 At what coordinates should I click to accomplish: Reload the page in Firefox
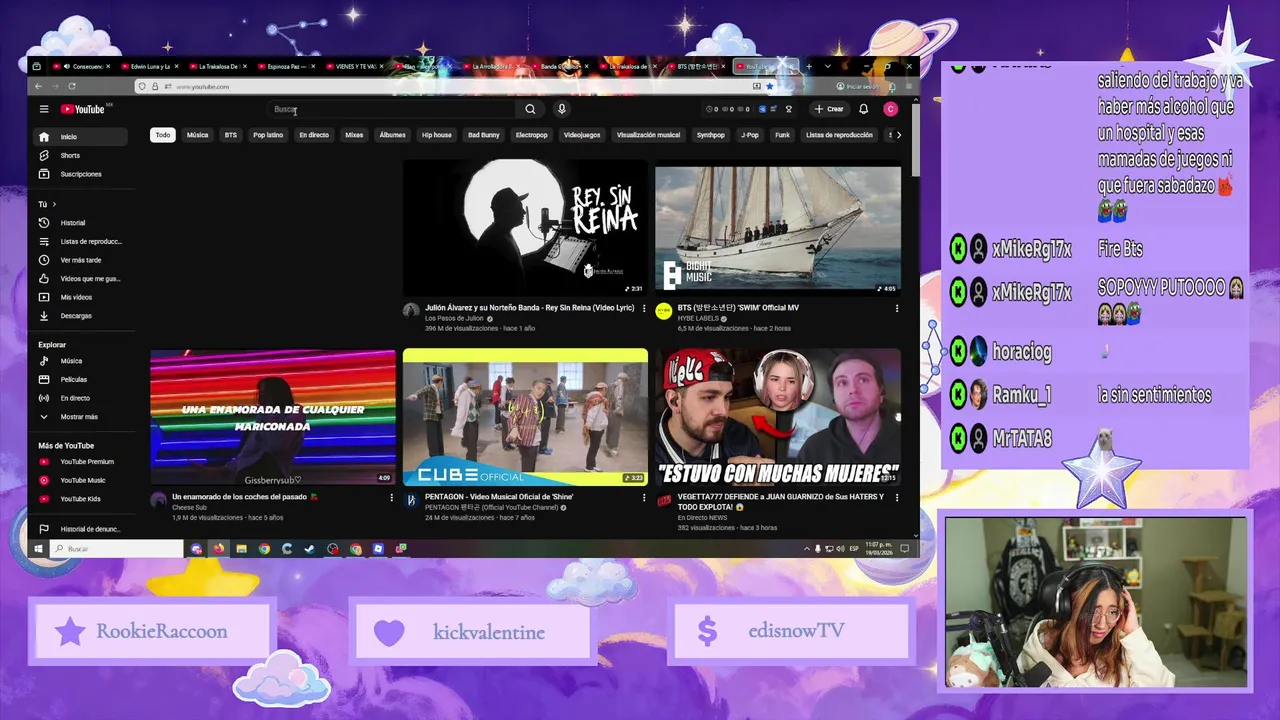72,86
